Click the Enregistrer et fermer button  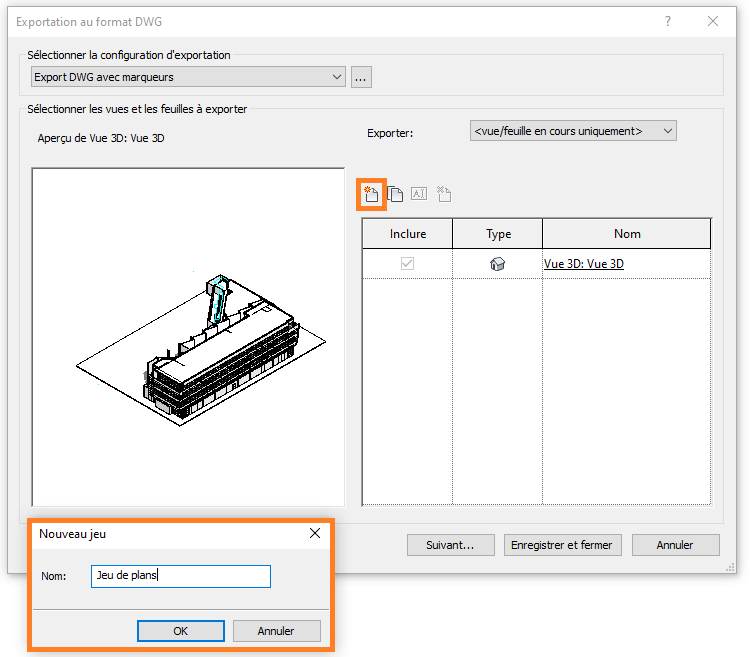(x=563, y=545)
